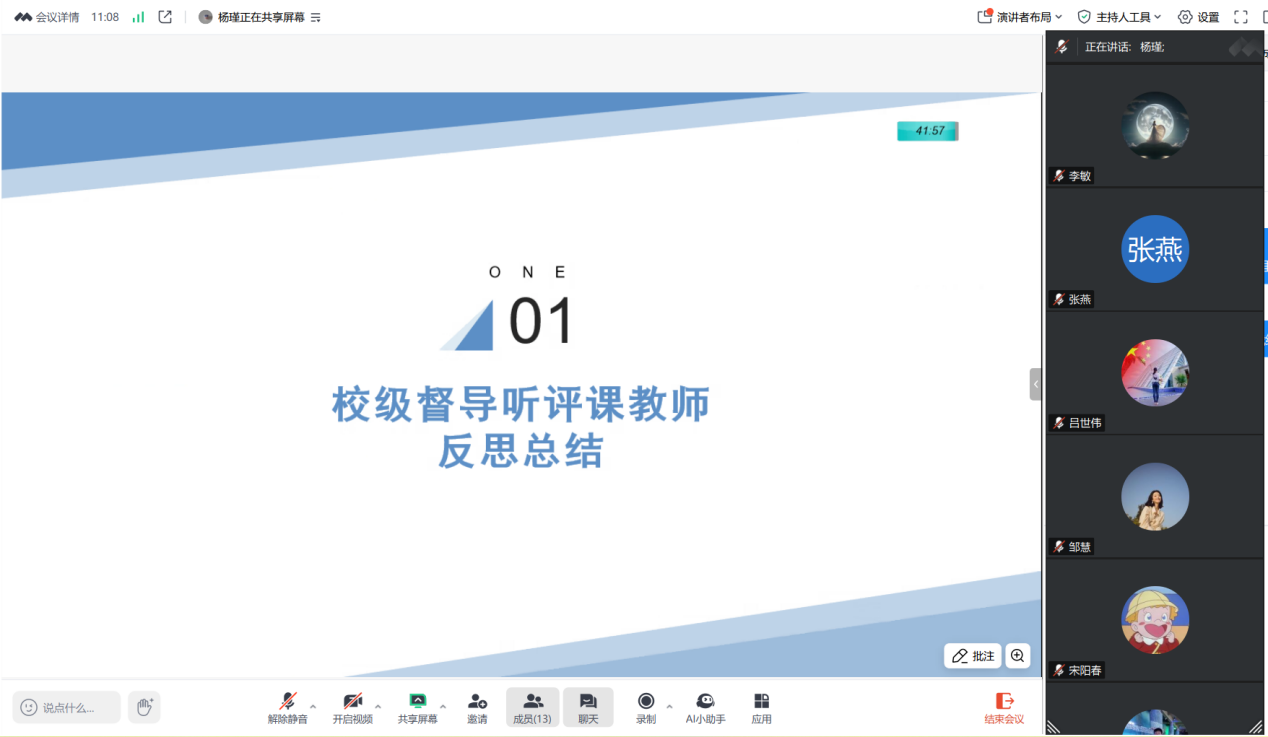
Task: Click the 正在讲话: 杨瑾 speaker label
Action: (x=1124, y=47)
